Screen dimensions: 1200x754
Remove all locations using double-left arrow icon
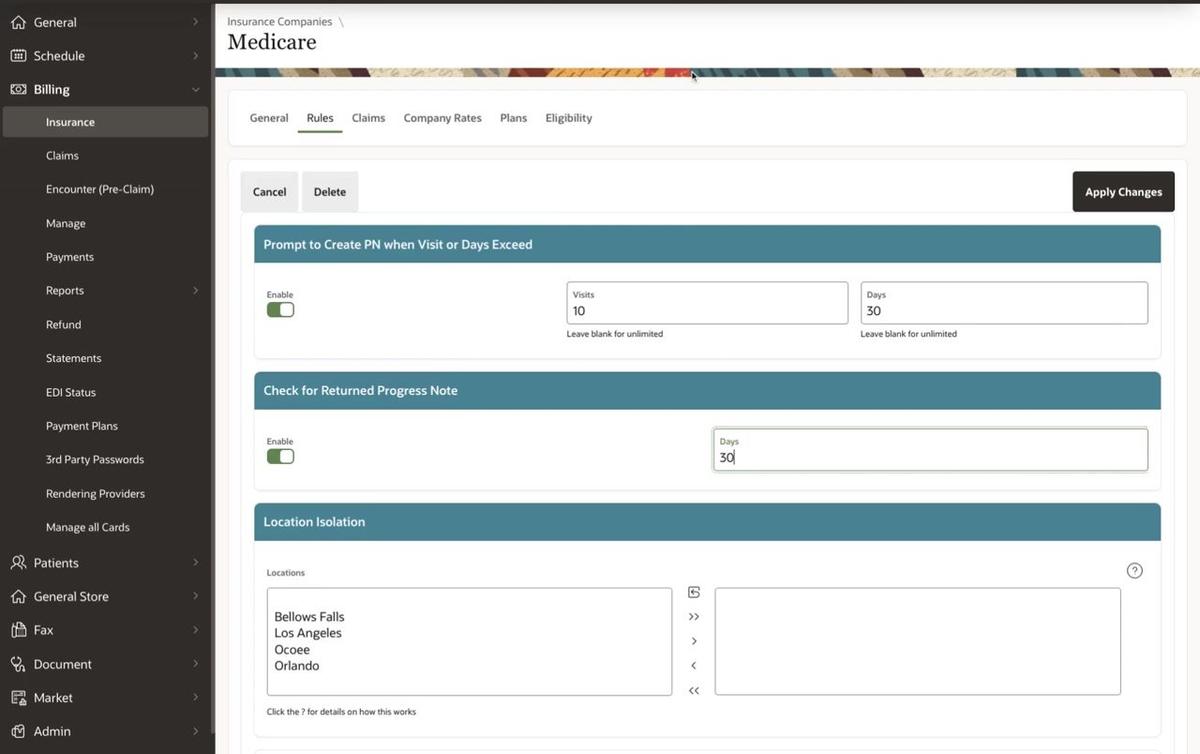pyautogui.click(x=693, y=689)
